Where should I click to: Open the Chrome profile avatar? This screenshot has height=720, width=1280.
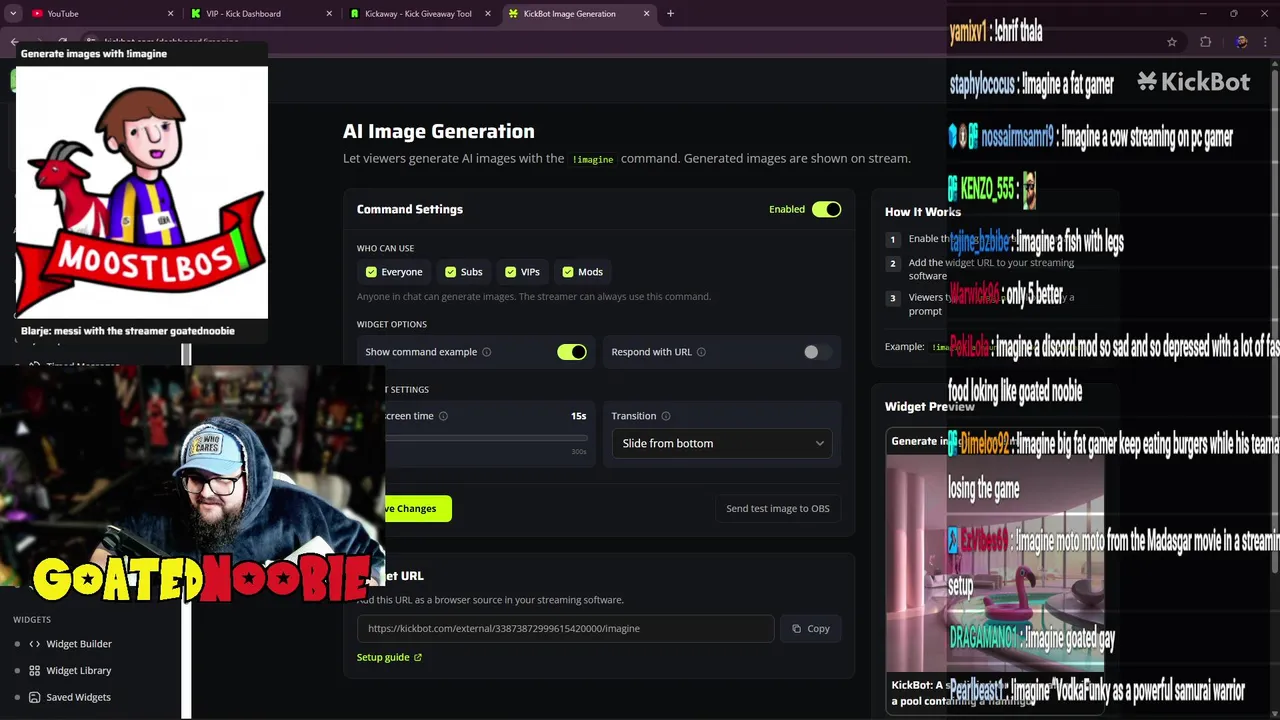(1241, 42)
